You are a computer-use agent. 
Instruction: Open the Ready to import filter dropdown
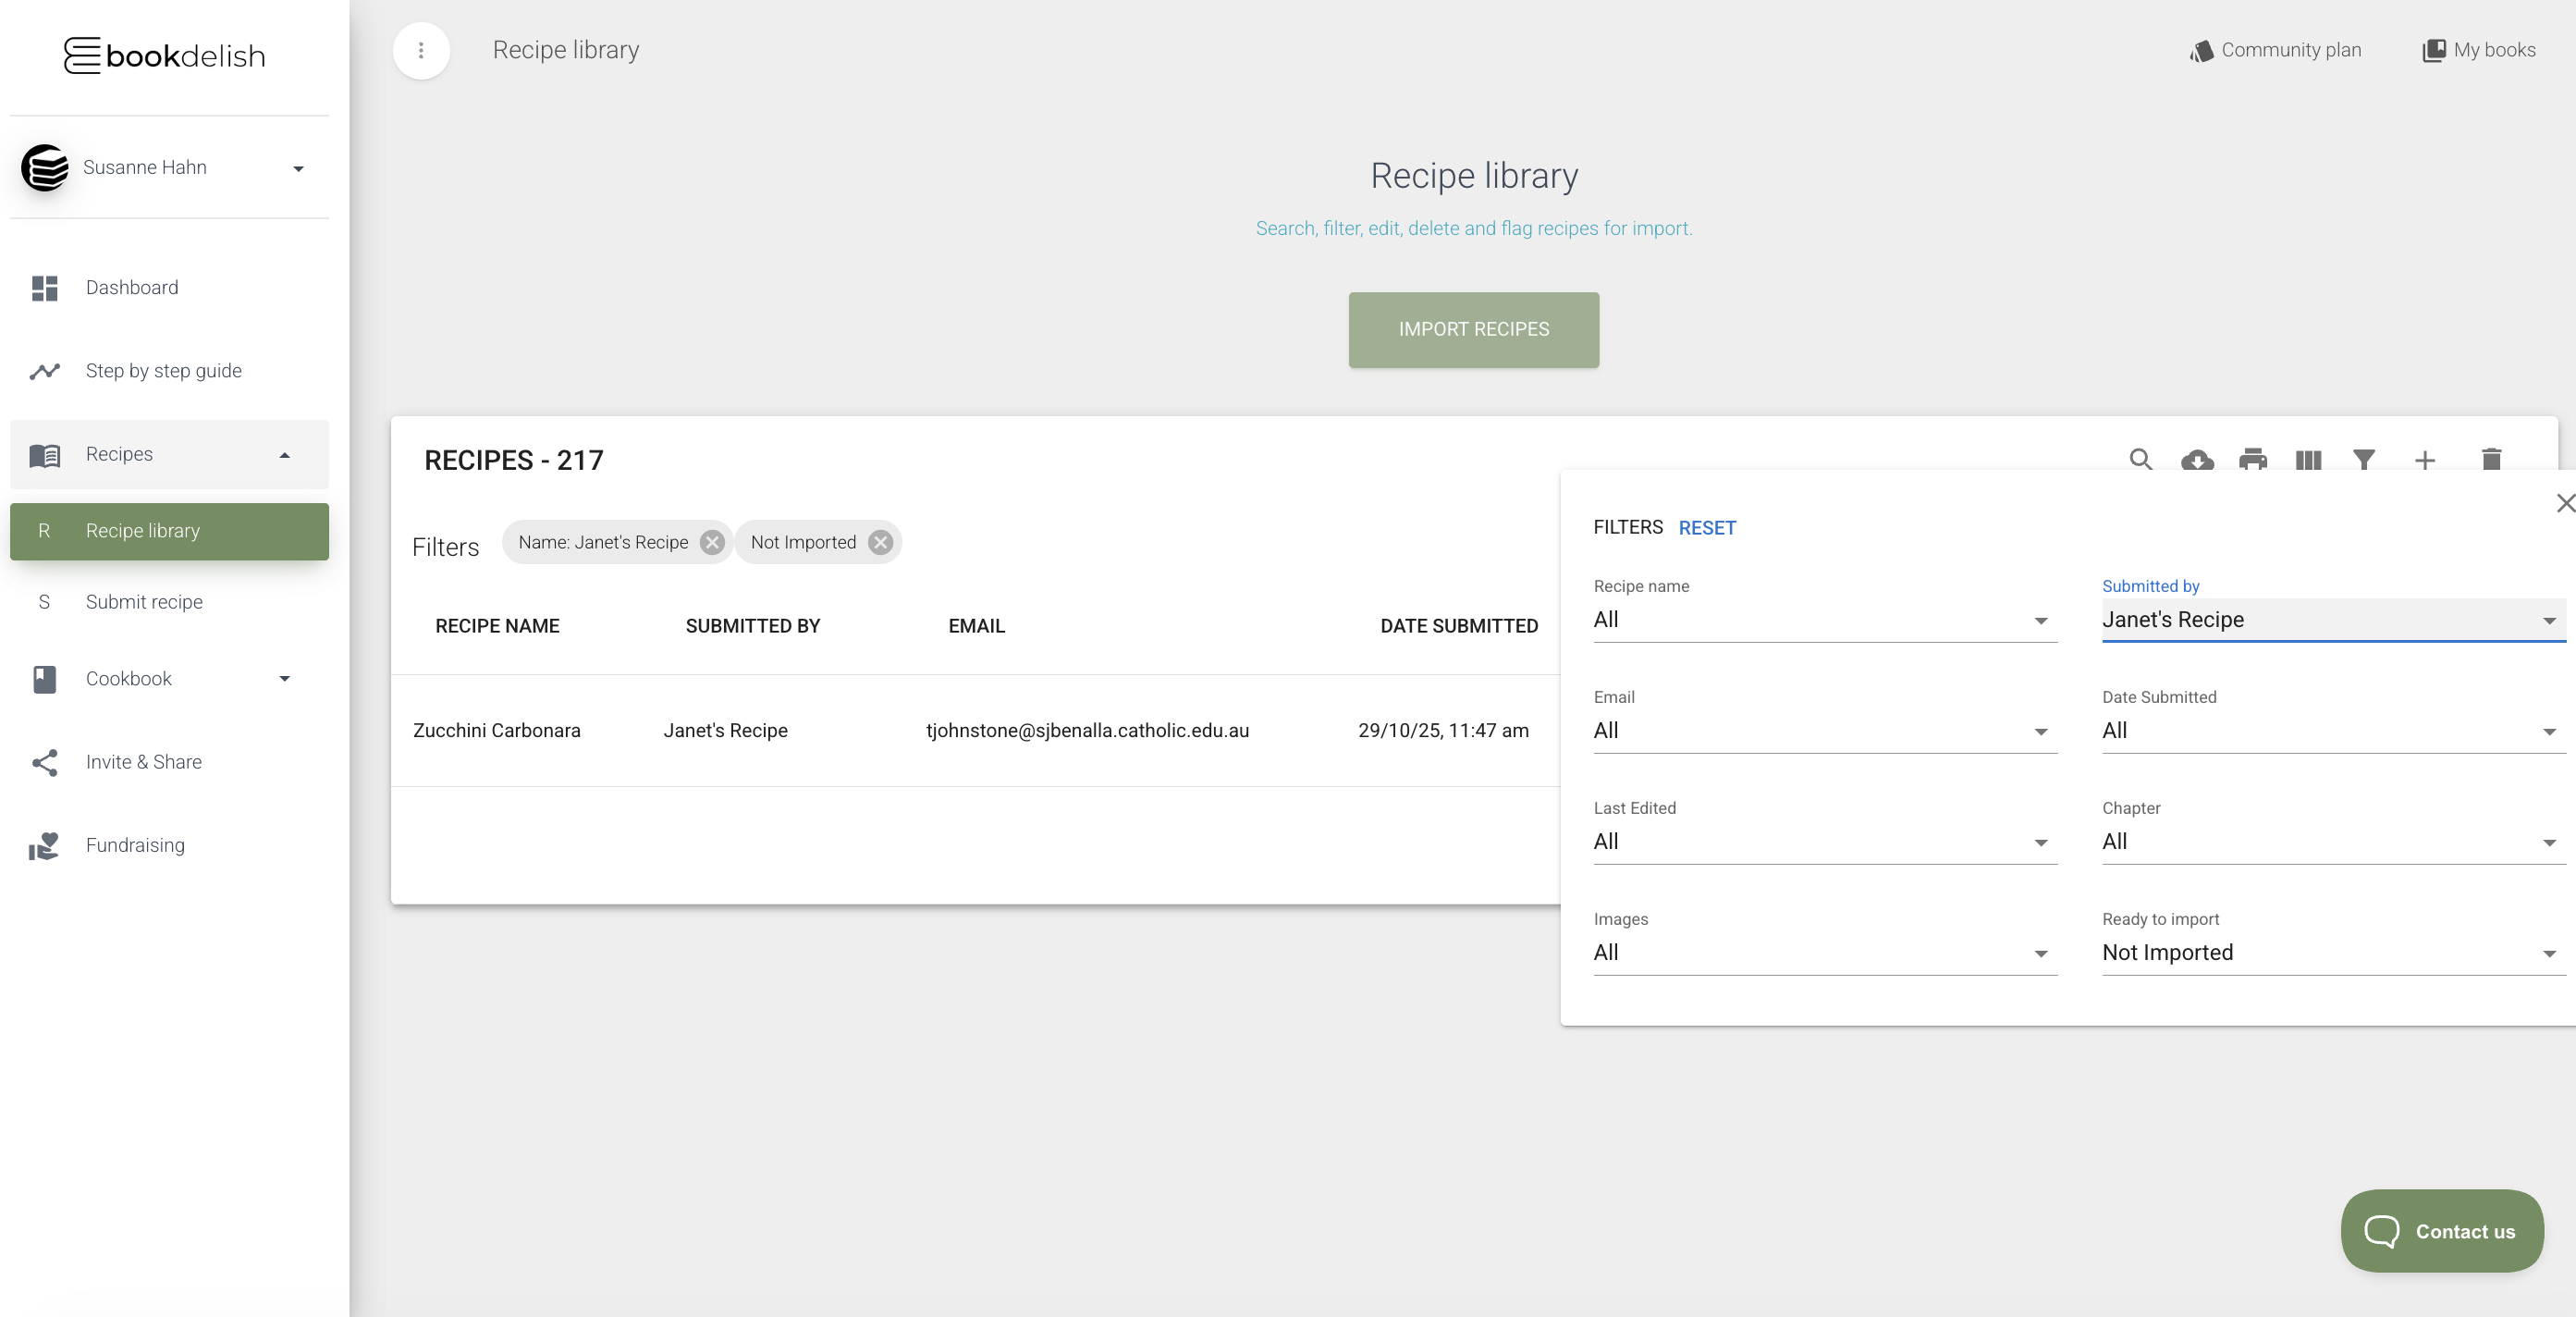coord(2334,953)
